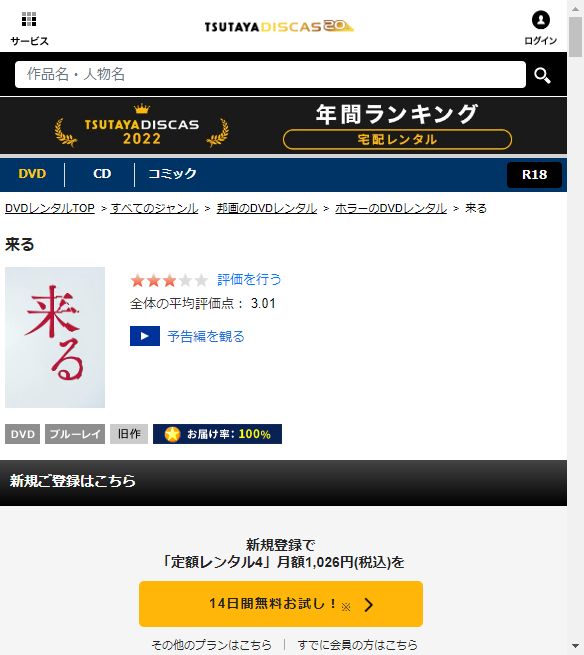The width and height of the screenshot is (584, 655).
Task: Click the third rating star
Action: pos(169,280)
